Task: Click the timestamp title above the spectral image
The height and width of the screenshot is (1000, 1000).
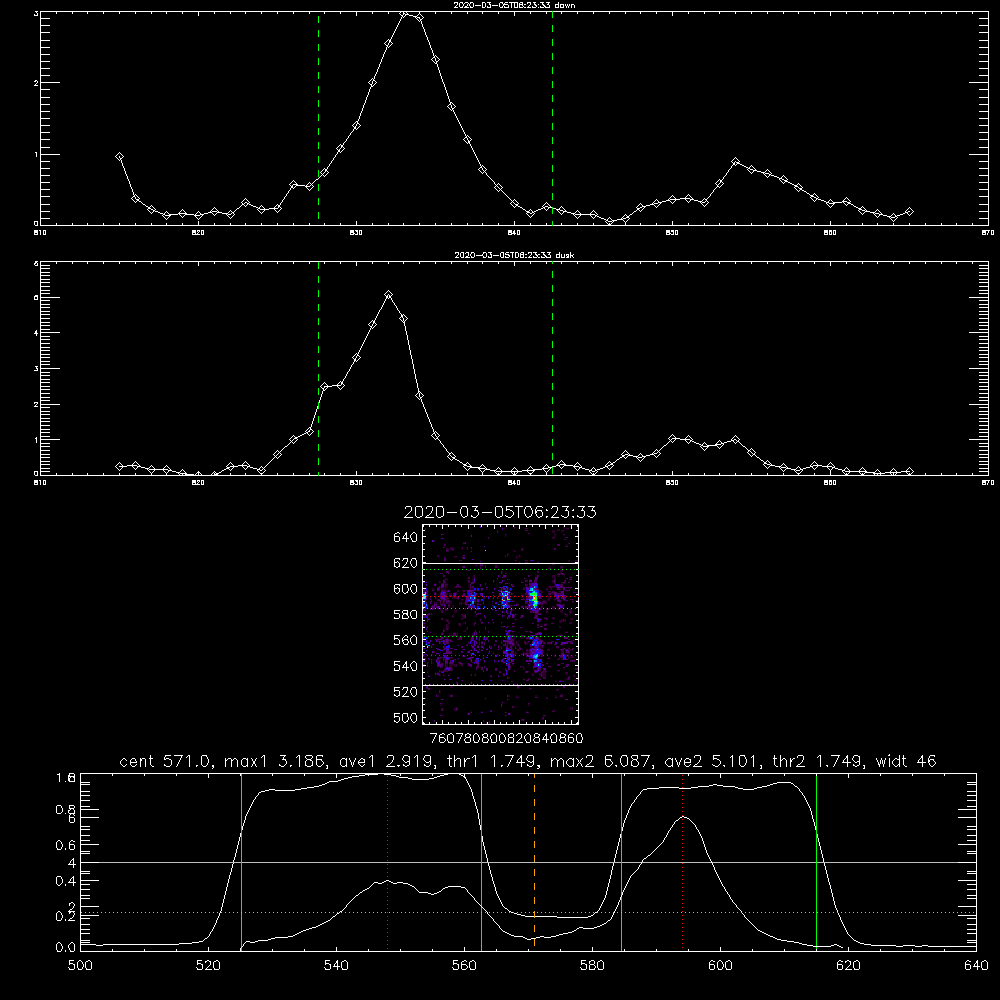Action: pos(500,512)
